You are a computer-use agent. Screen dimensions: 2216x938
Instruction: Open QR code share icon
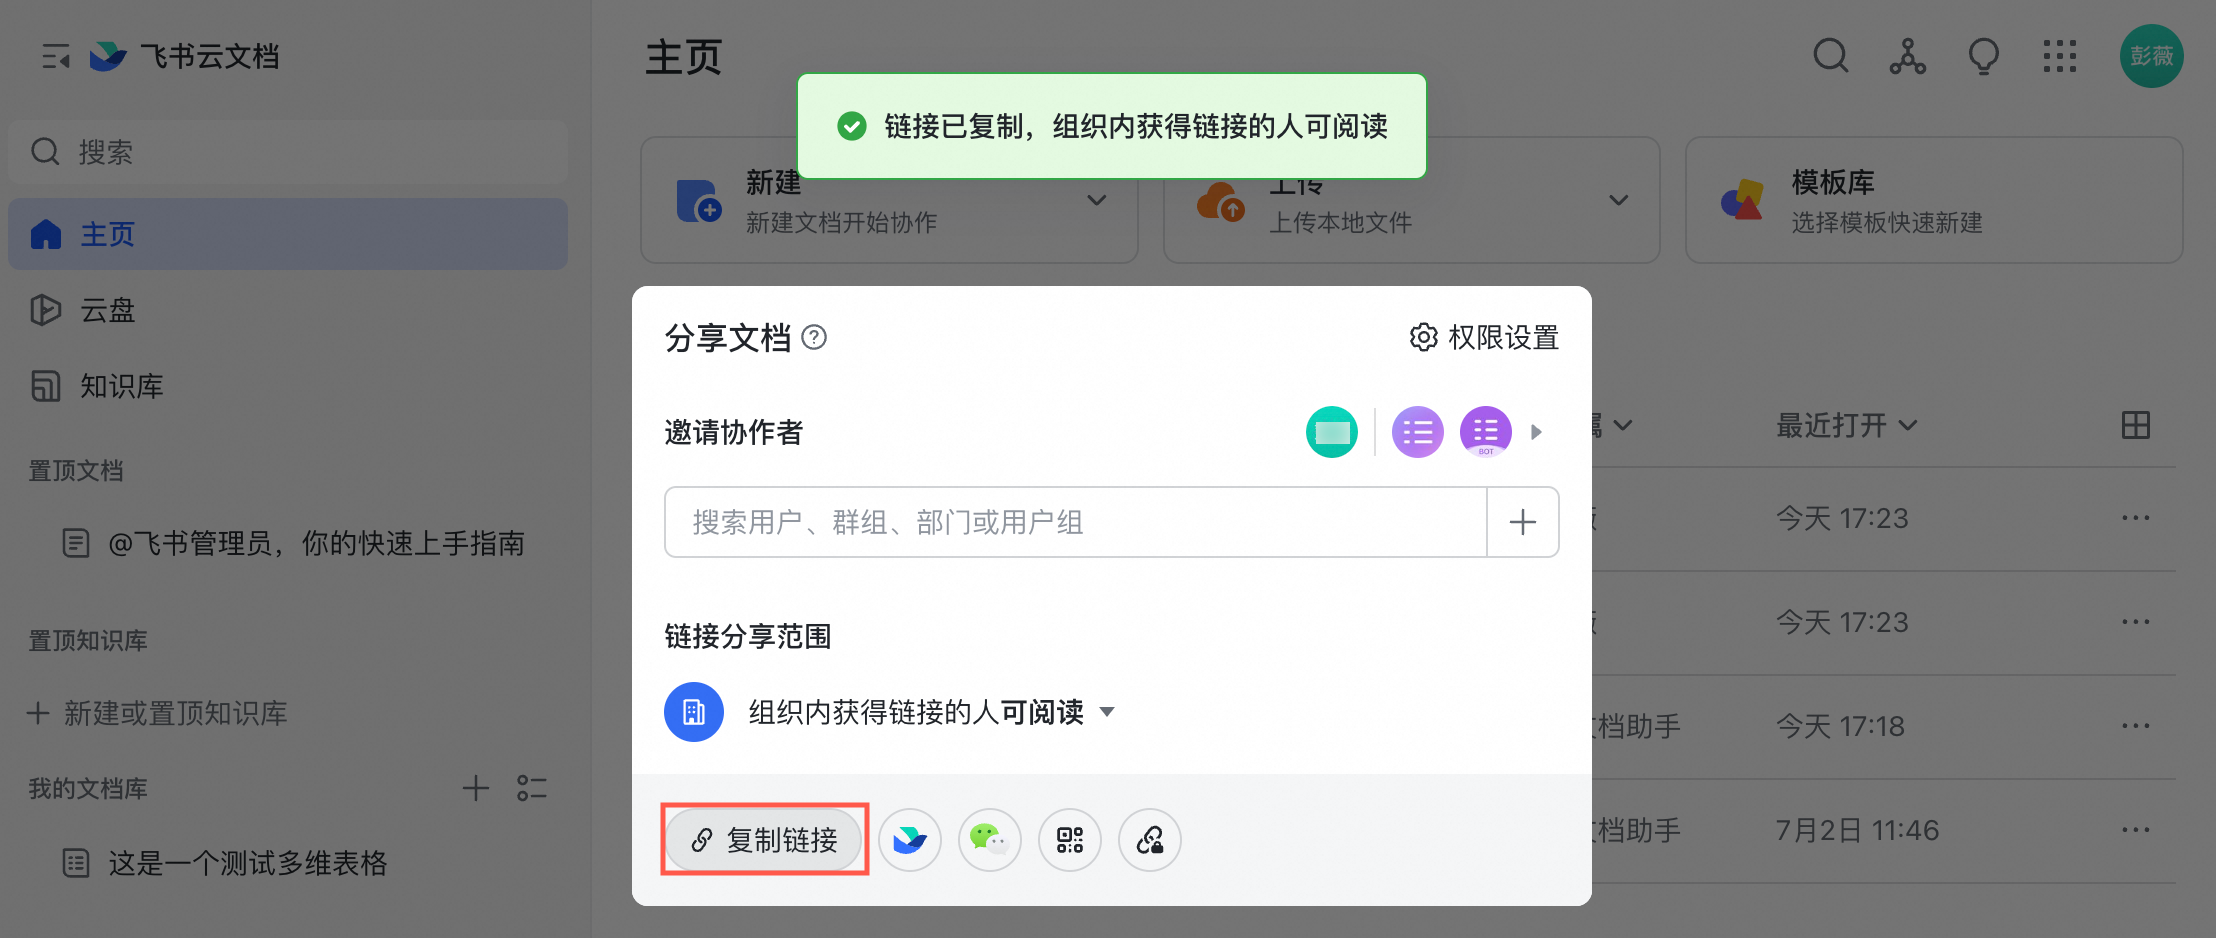1069,840
